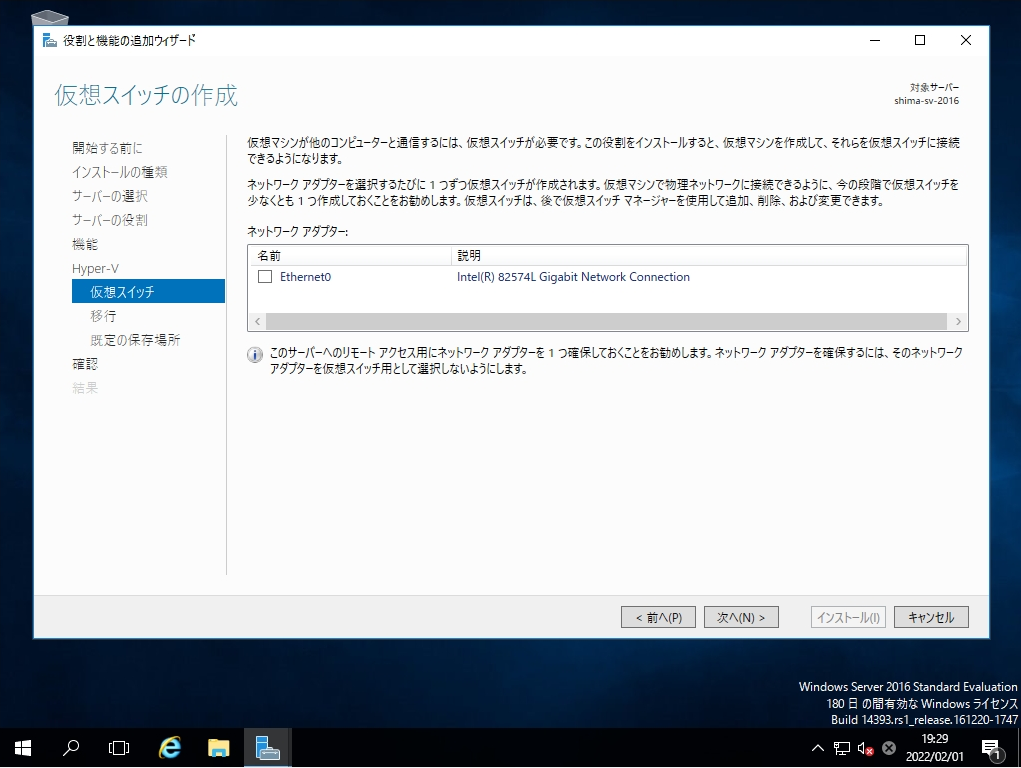Click the information icon beside the remote access note
The height and width of the screenshot is (768, 1021).
pos(255,355)
